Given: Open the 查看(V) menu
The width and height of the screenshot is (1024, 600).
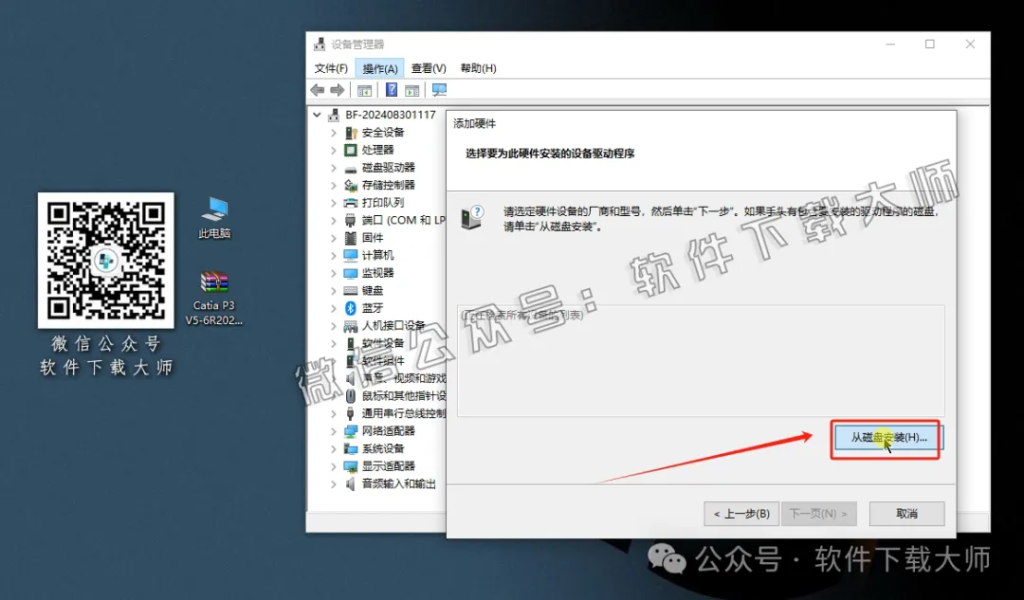Looking at the screenshot, I should pyautogui.click(x=427, y=67).
